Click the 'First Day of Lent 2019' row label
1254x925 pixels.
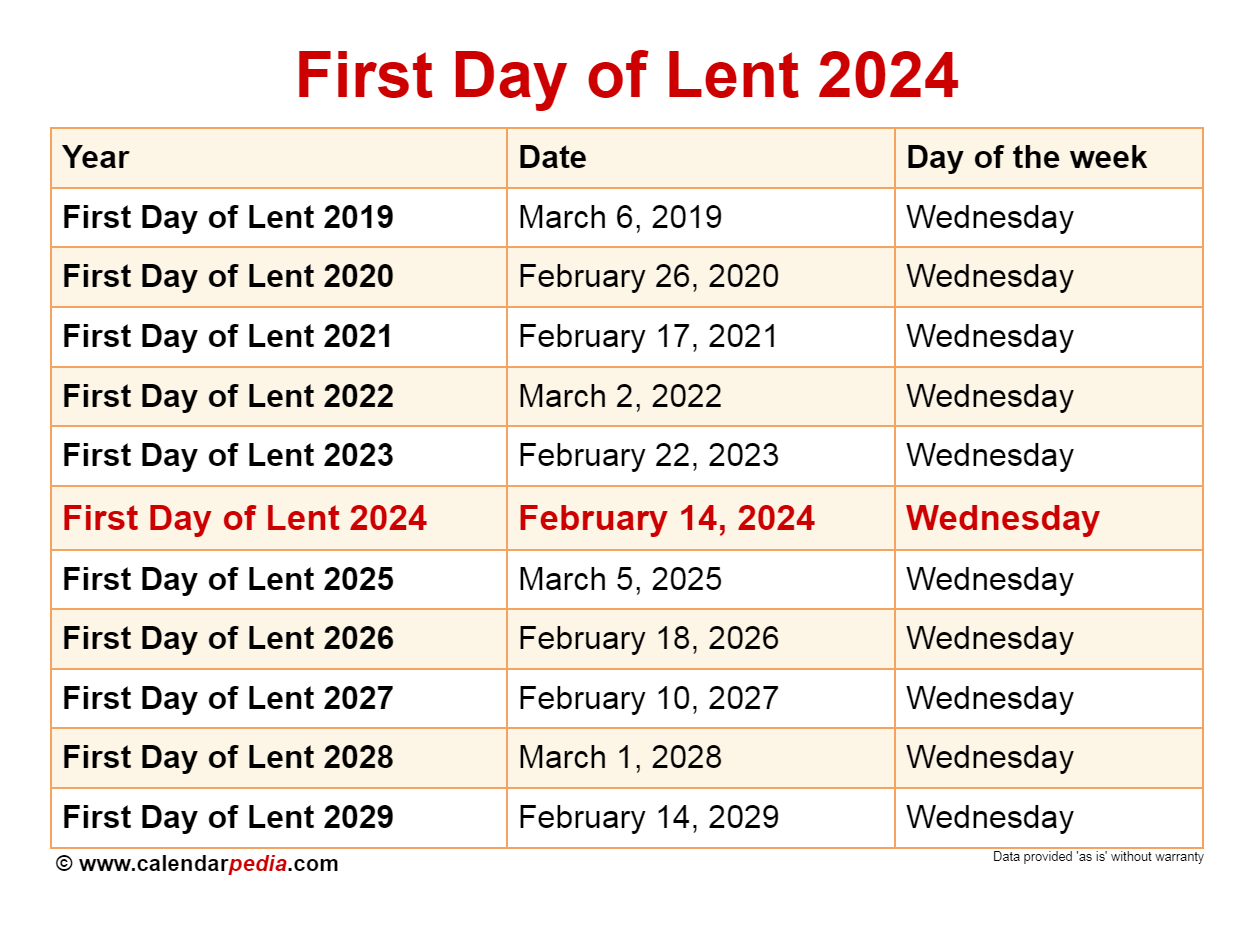228,217
